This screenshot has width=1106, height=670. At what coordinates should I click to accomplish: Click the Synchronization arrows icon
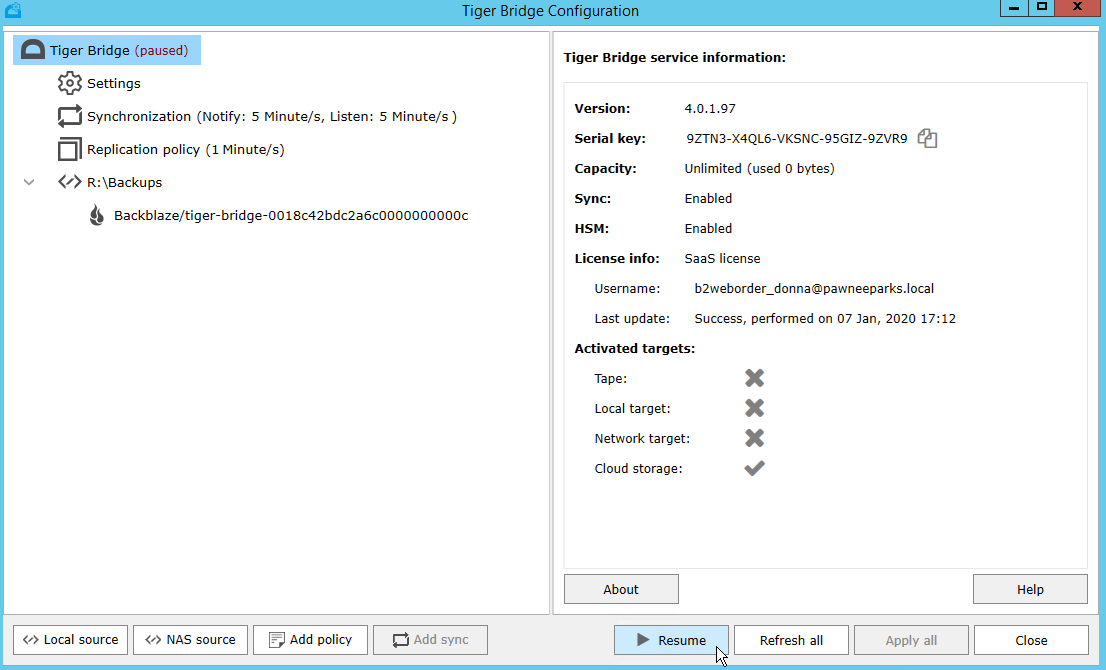coord(69,116)
